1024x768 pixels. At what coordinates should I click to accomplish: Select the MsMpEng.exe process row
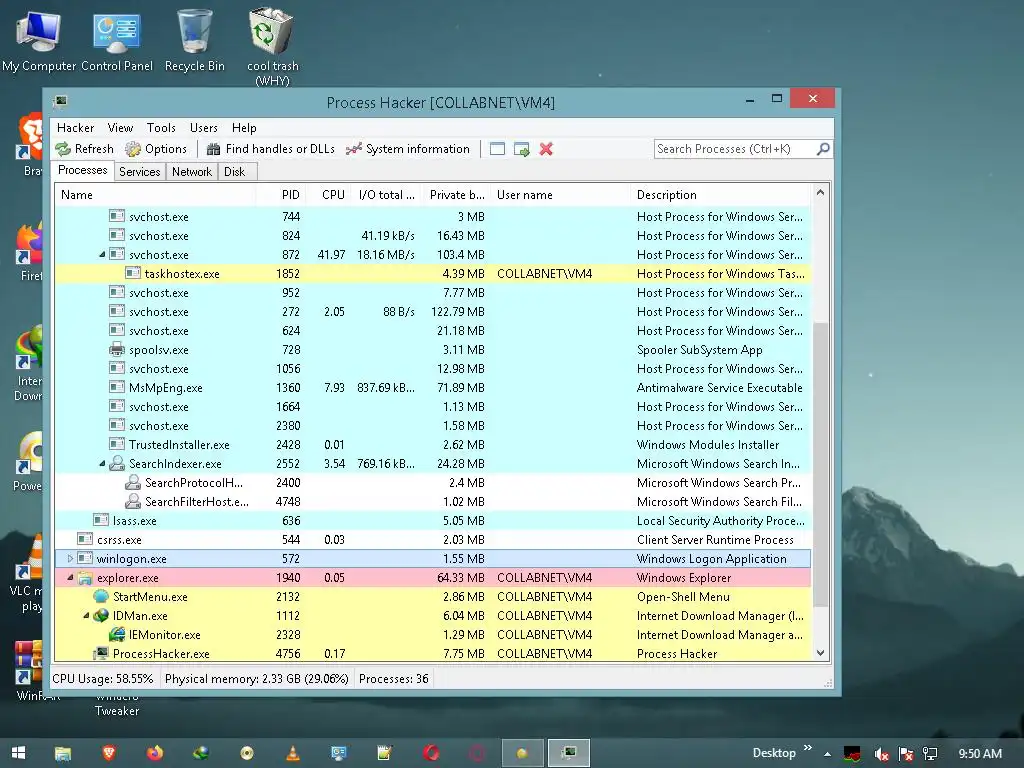point(432,388)
